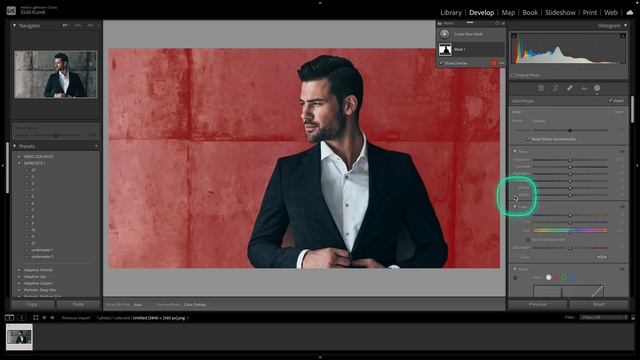The width and height of the screenshot is (640, 360).
Task: Select the blue curve channel circle
Action: coord(572,278)
